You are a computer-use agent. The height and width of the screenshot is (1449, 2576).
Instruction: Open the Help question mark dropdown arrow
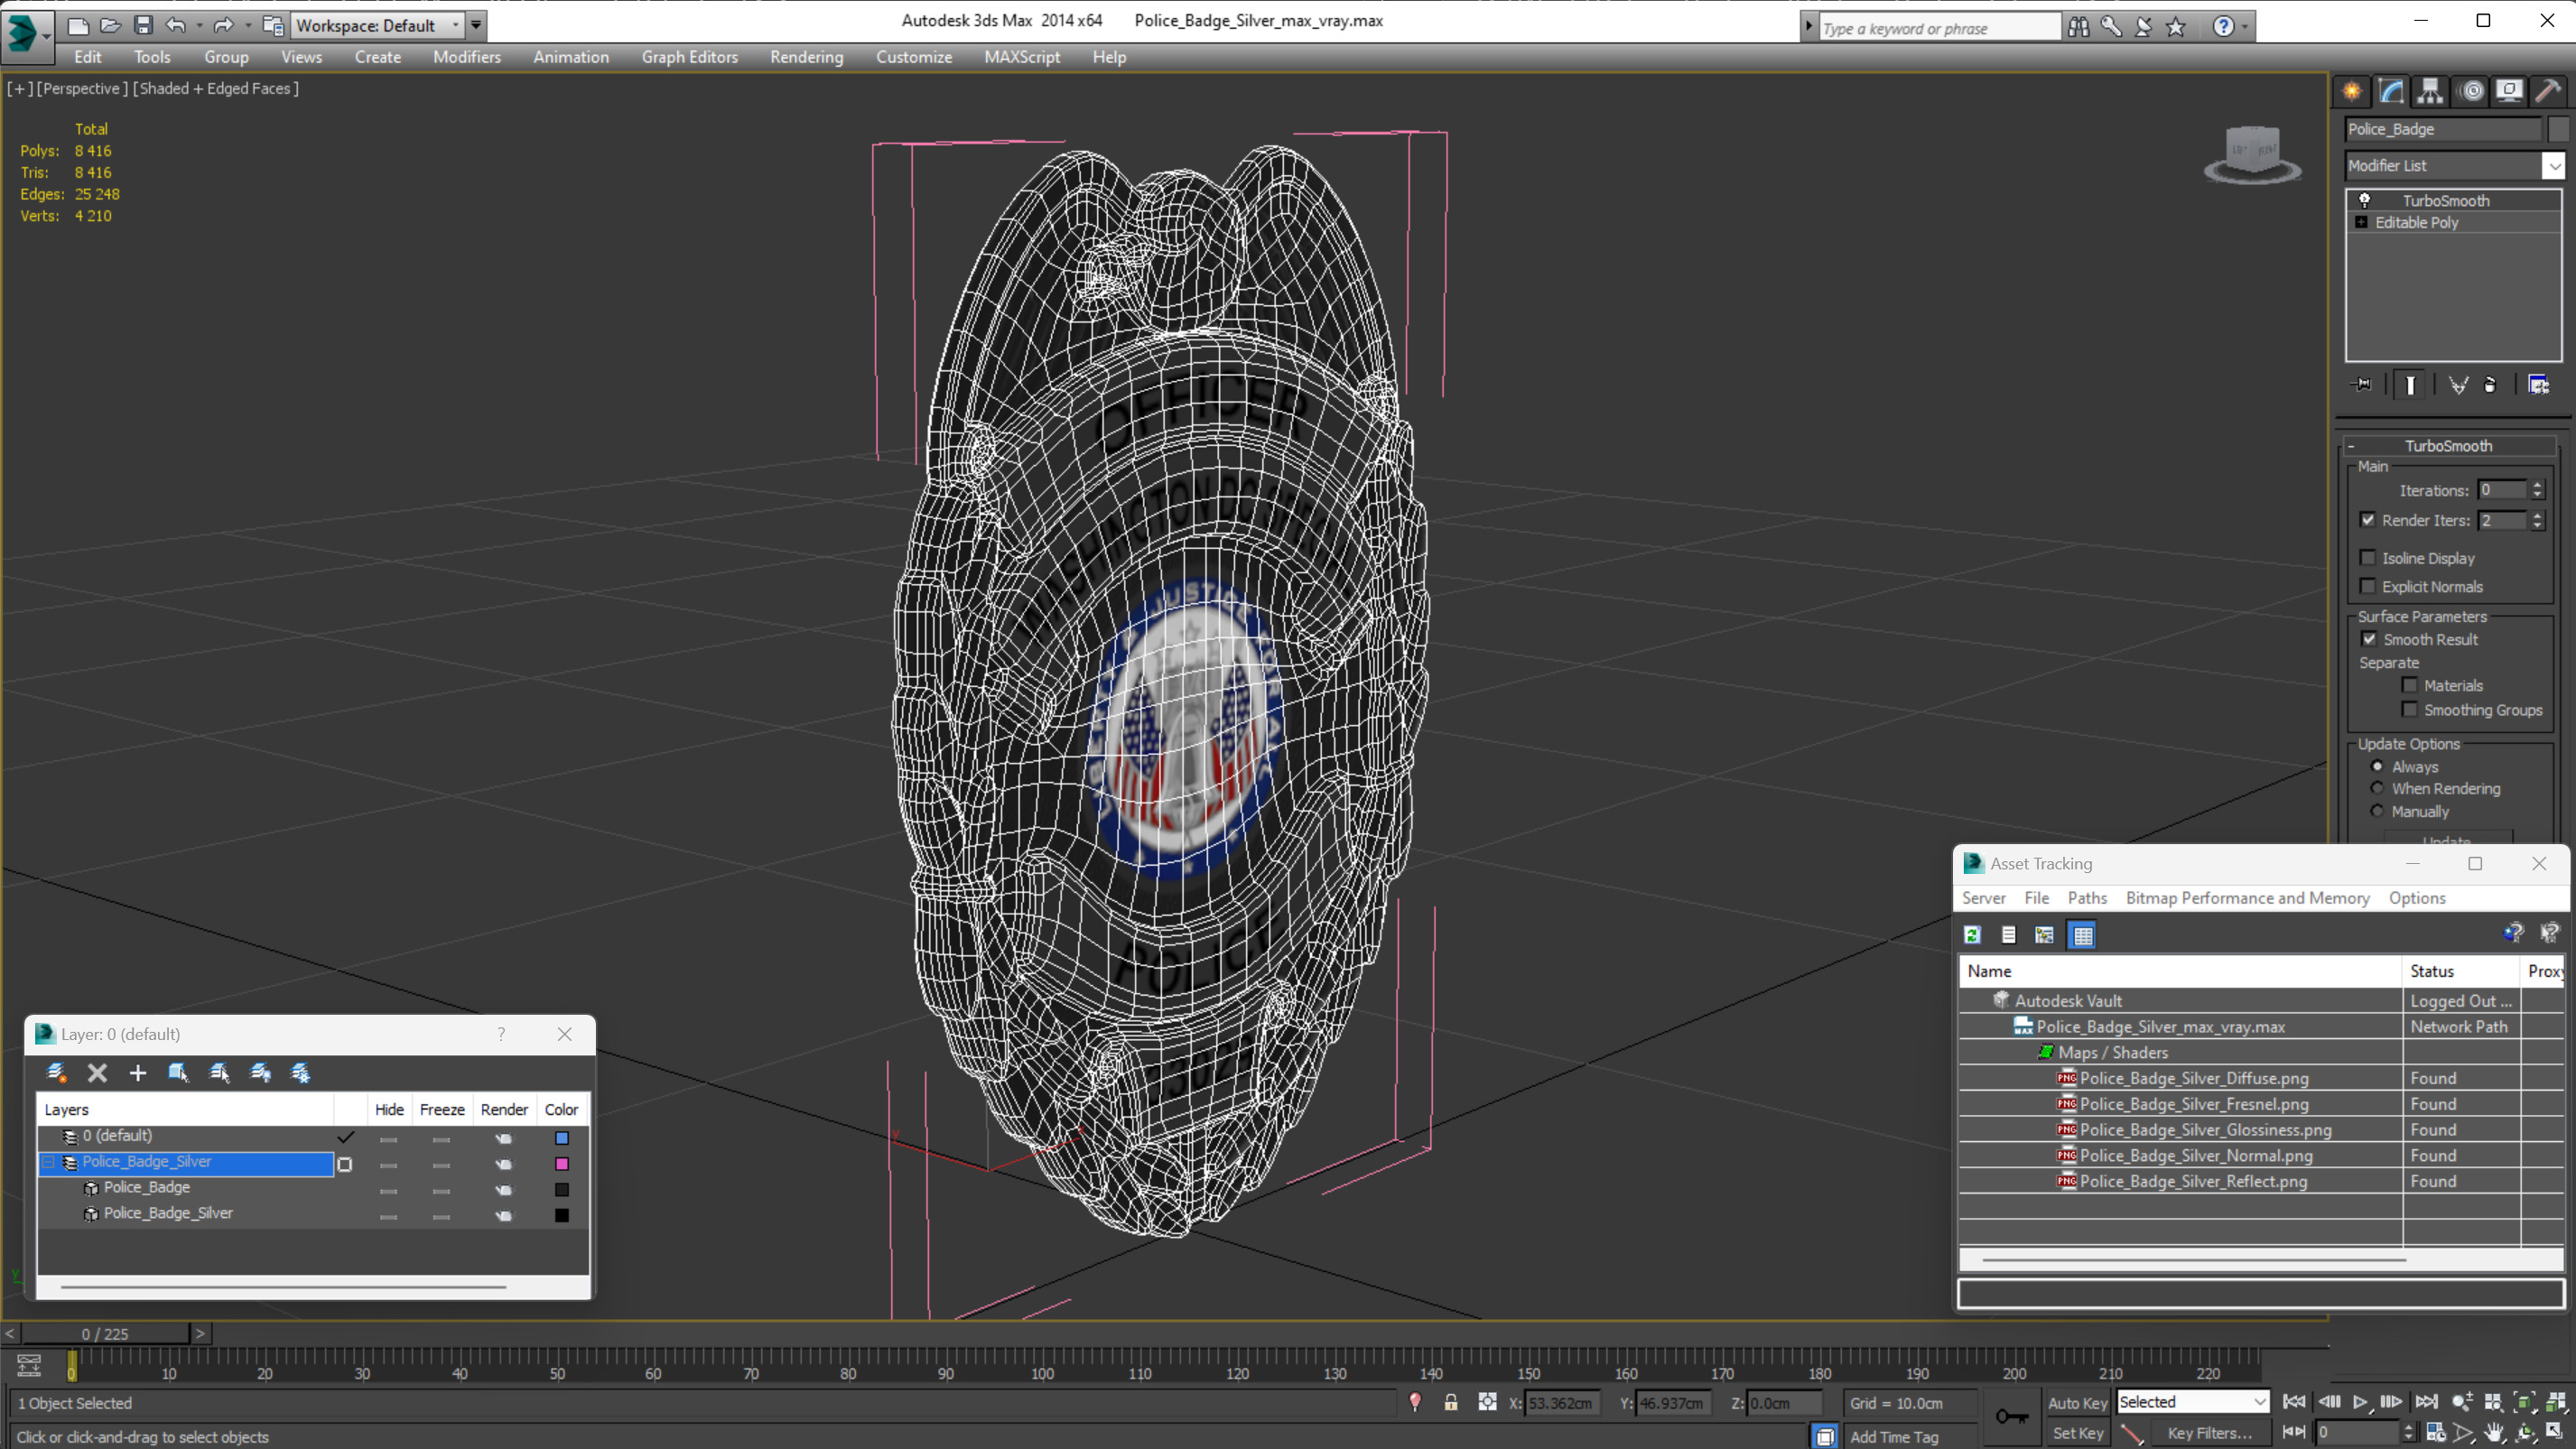[x=2246, y=27]
